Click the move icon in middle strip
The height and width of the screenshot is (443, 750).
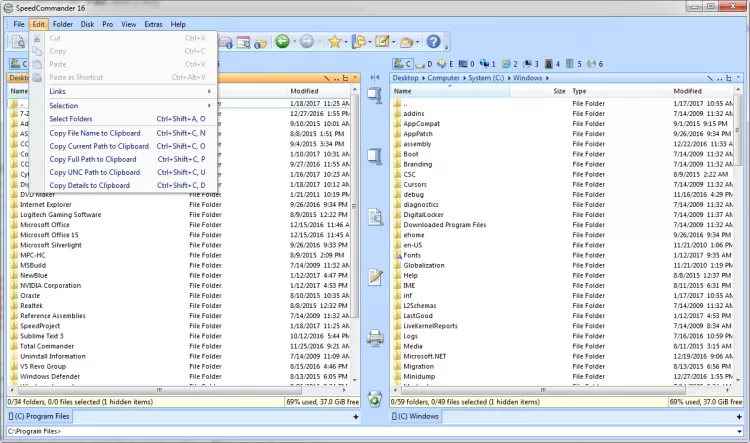pyautogui.click(x=375, y=156)
